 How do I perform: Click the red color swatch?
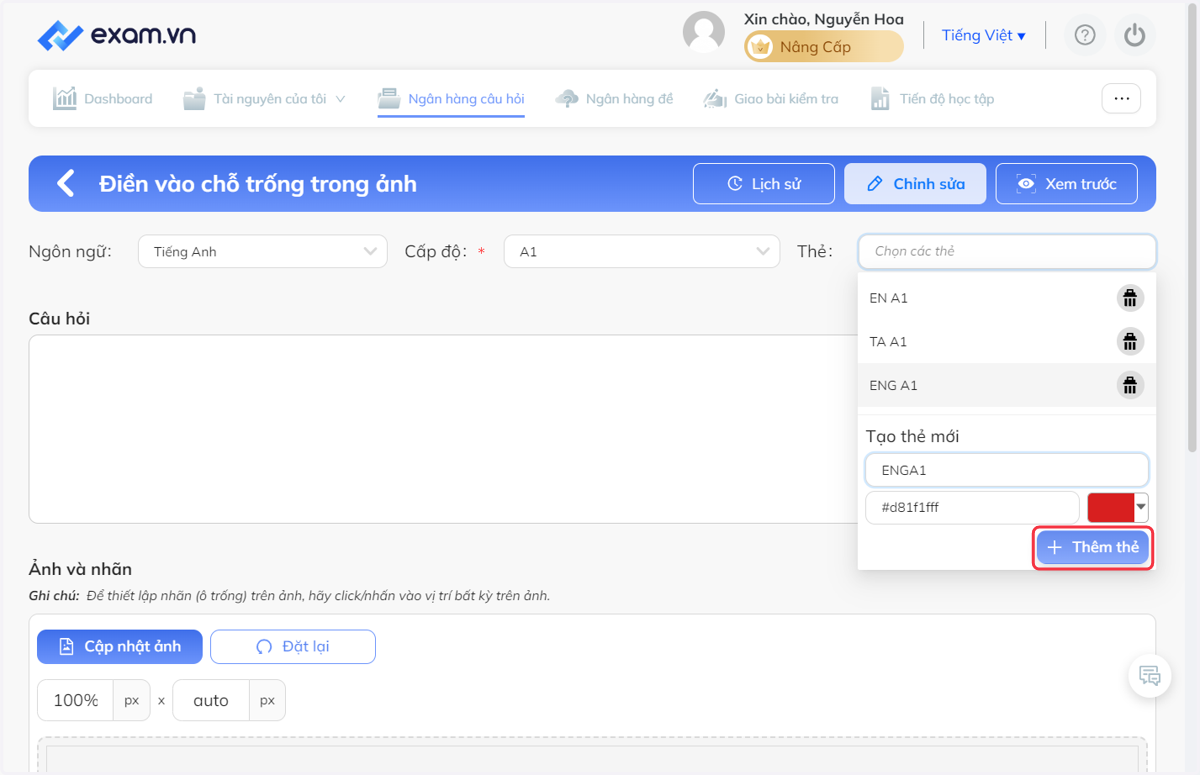point(1111,507)
